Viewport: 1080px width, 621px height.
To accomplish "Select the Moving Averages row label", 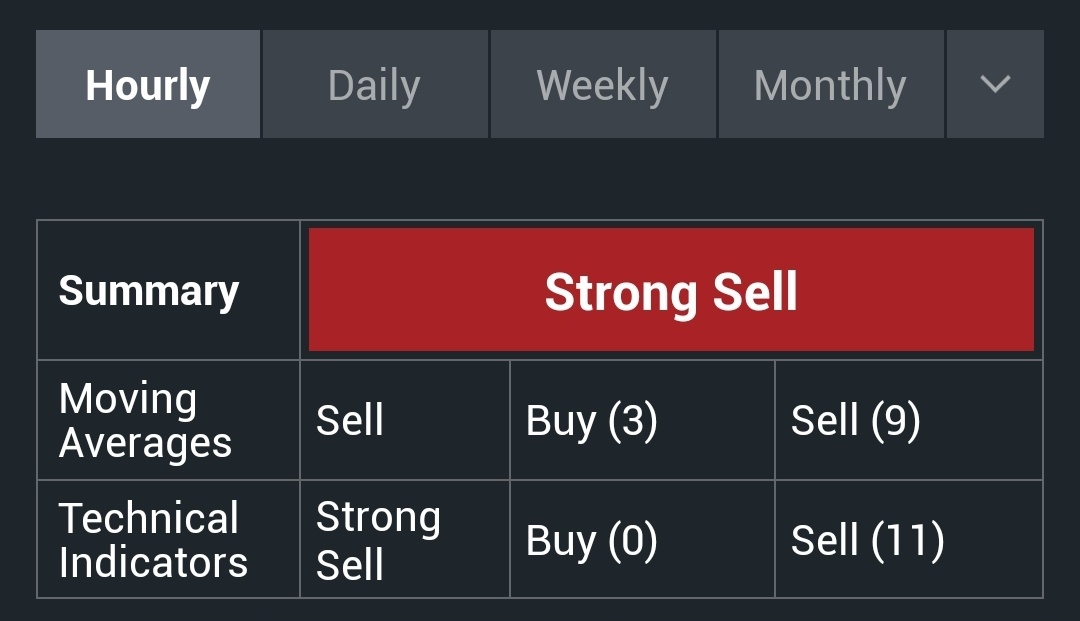I will [x=145, y=420].
